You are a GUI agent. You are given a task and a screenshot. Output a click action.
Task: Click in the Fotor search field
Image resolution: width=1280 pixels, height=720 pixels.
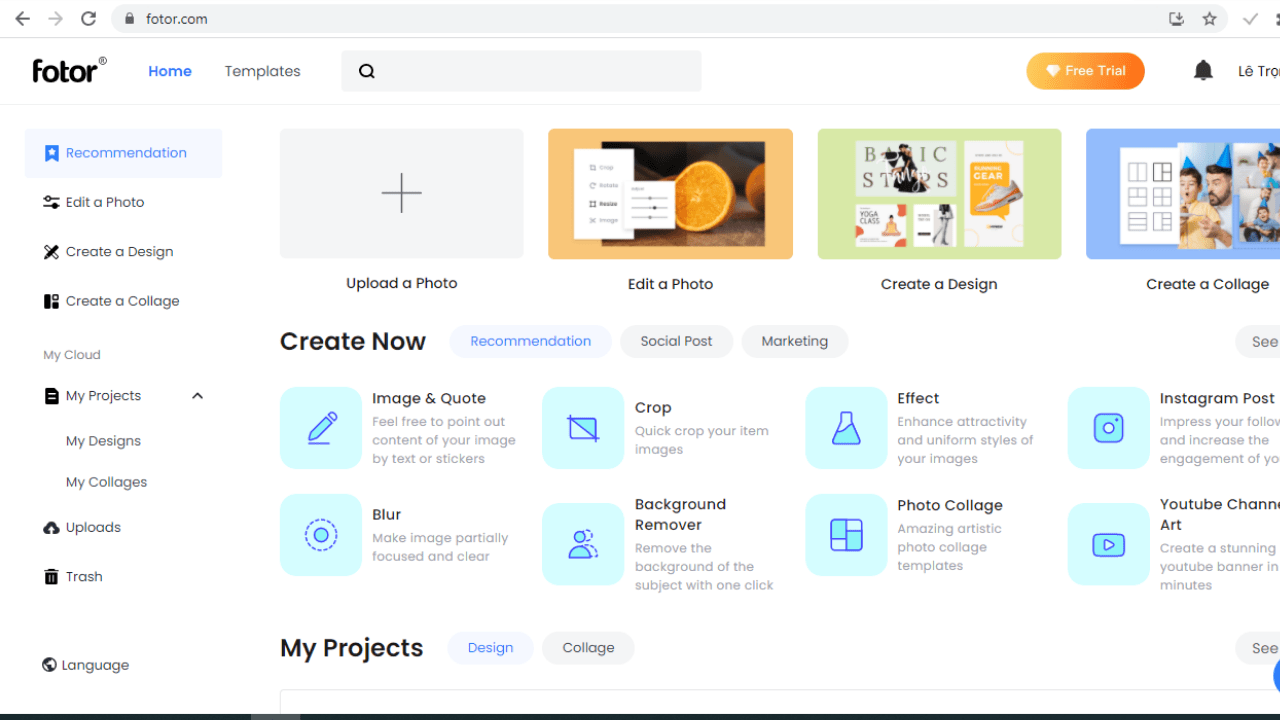[521, 71]
